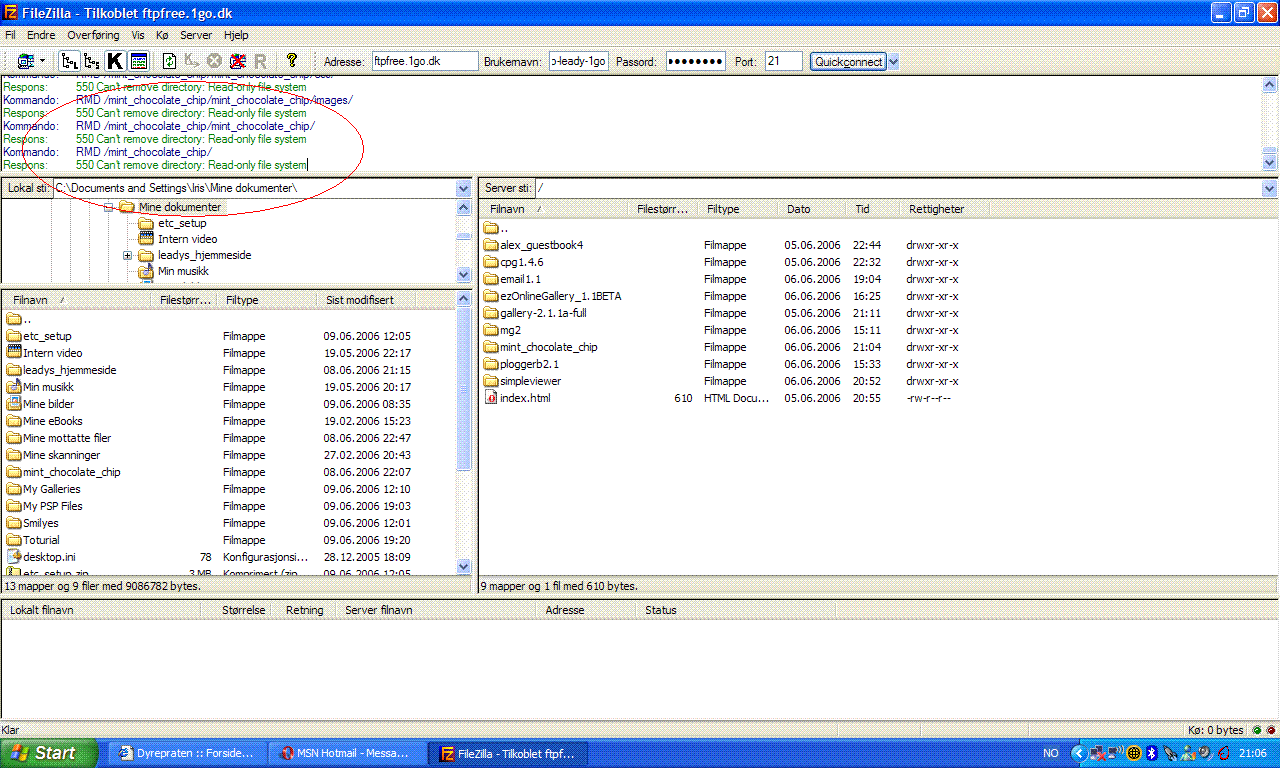Select remote mint_chocolate_chip folder
This screenshot has width=1280, height=768.
pyautogui.click(x=548, y=347)
